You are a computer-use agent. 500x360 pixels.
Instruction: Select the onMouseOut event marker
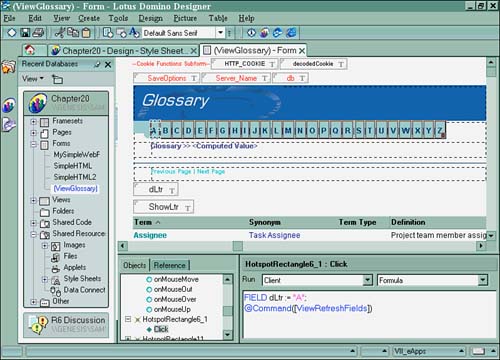149,289
